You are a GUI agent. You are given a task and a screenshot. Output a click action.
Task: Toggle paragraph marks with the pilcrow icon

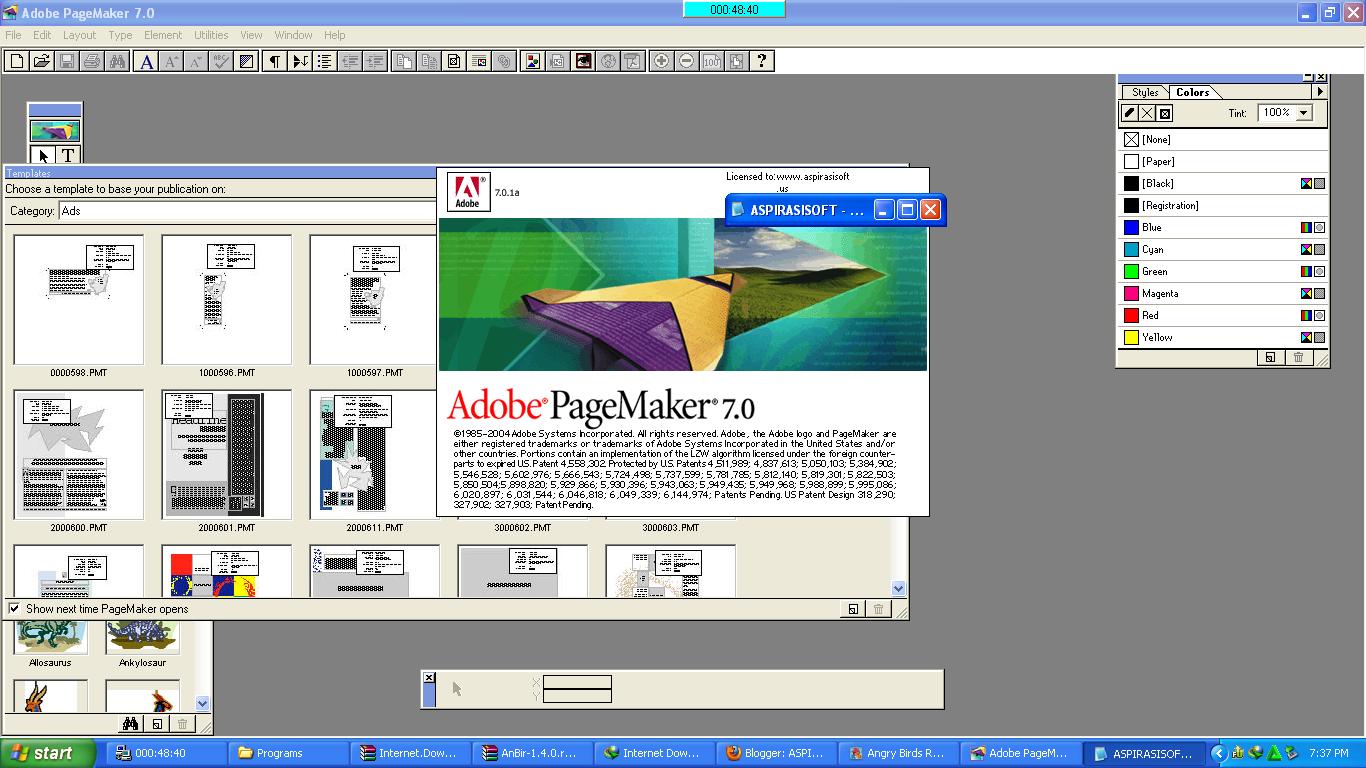tap(274, 61)
